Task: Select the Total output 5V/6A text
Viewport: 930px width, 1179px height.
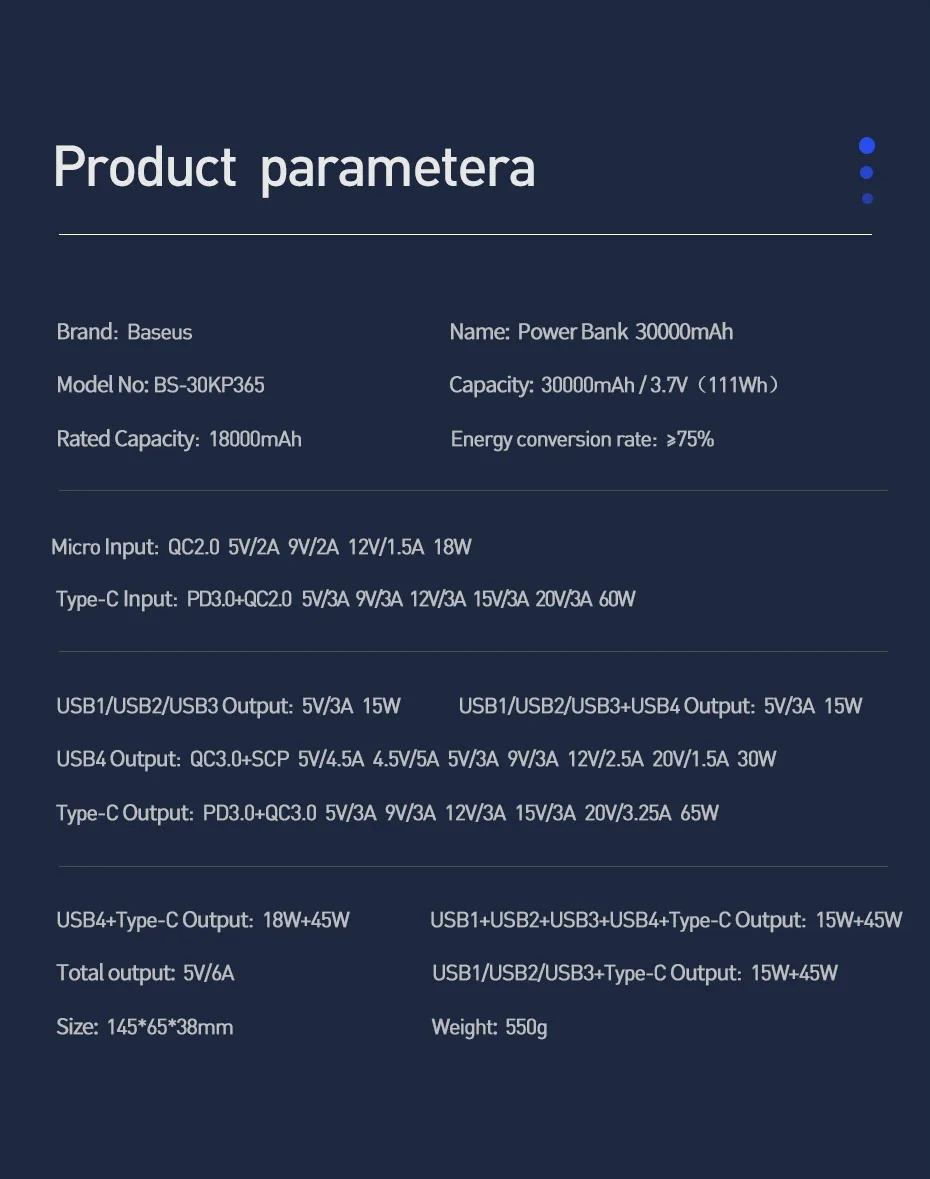Action: [145, 973]
